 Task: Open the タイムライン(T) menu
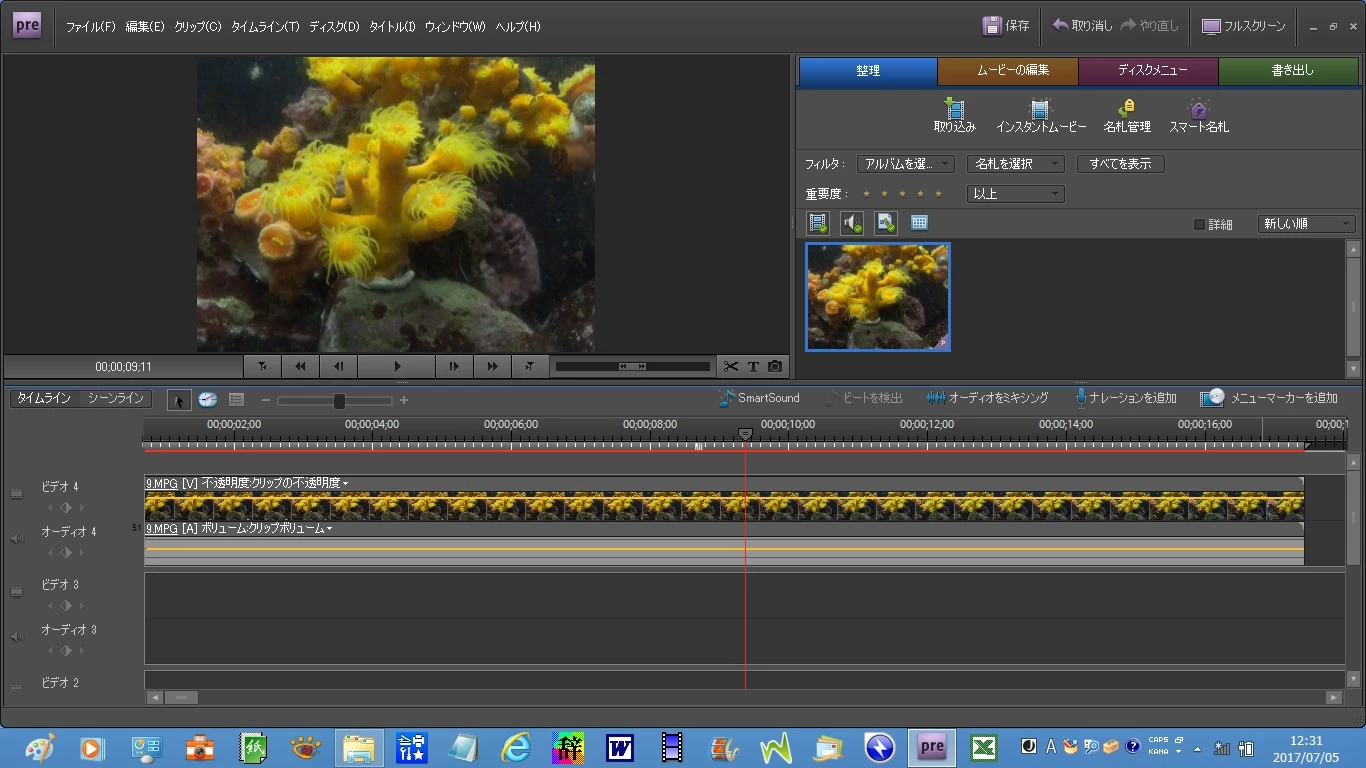click(x=265, y=27)
